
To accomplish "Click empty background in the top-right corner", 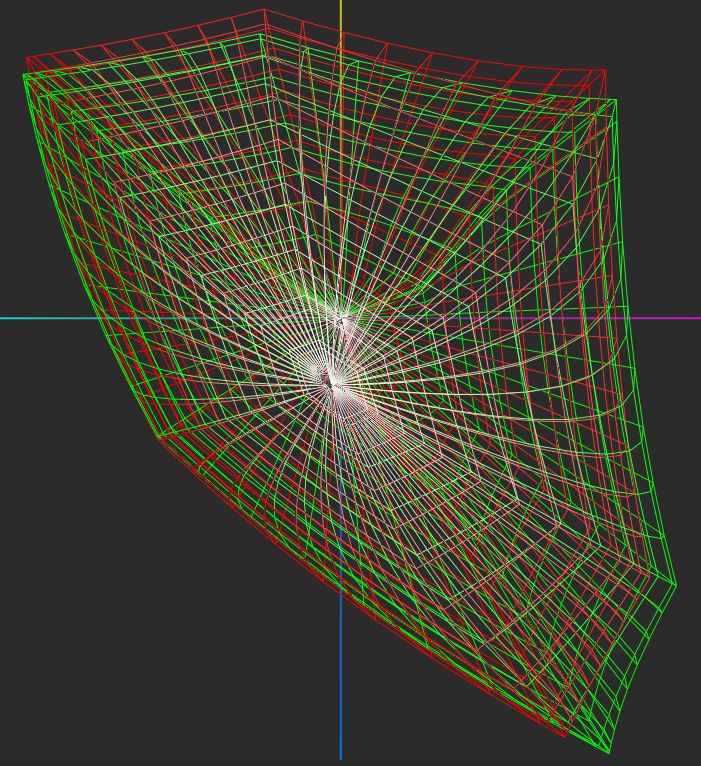I will point(660,30).
